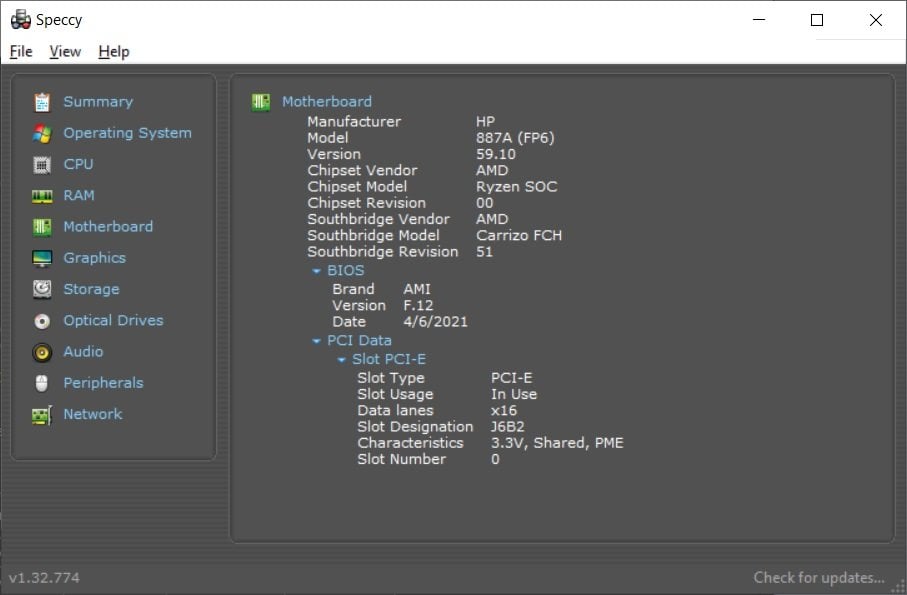Click the PCI Data tree heading
Image resolution: width=907 pixels, height=595 pixels.
click(x=359, y=341)
